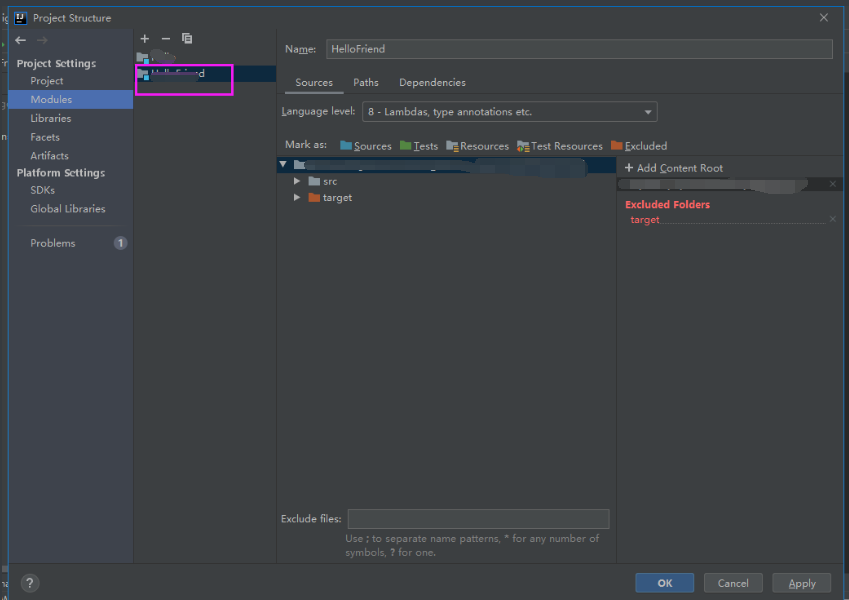Open the Language level dropdown
849x600 pixels.
pyautogui.click(x=510, y=112)
